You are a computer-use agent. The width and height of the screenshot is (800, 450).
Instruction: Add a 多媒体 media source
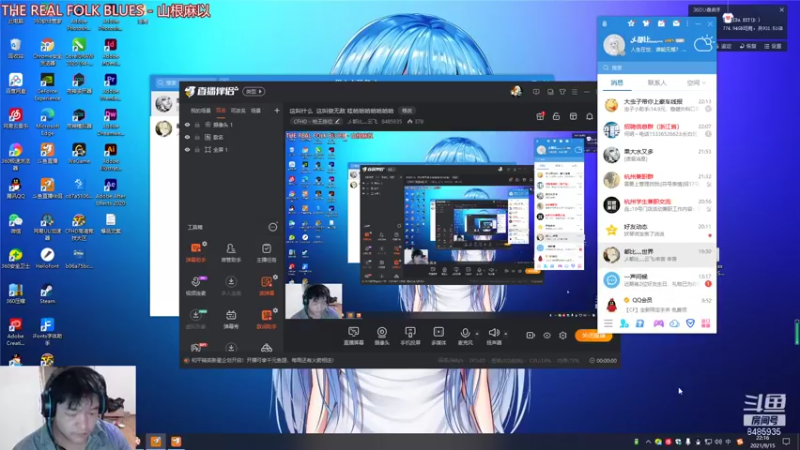click(438, 336)
